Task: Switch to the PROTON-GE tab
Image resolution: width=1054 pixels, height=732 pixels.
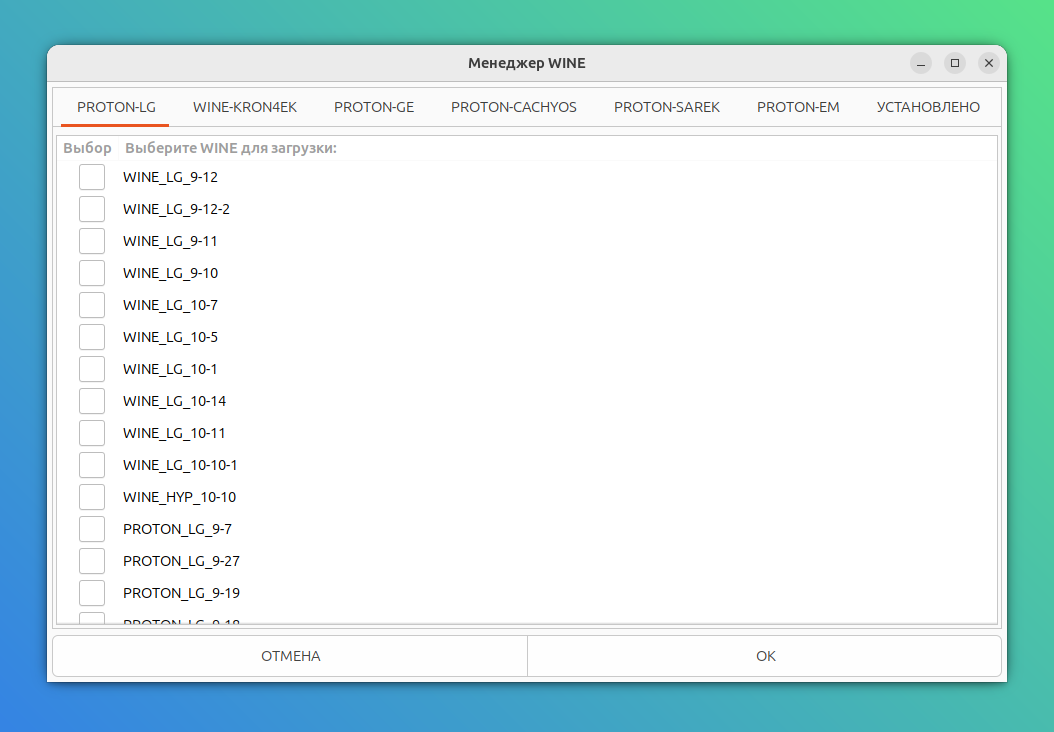Action: point(374,107)
